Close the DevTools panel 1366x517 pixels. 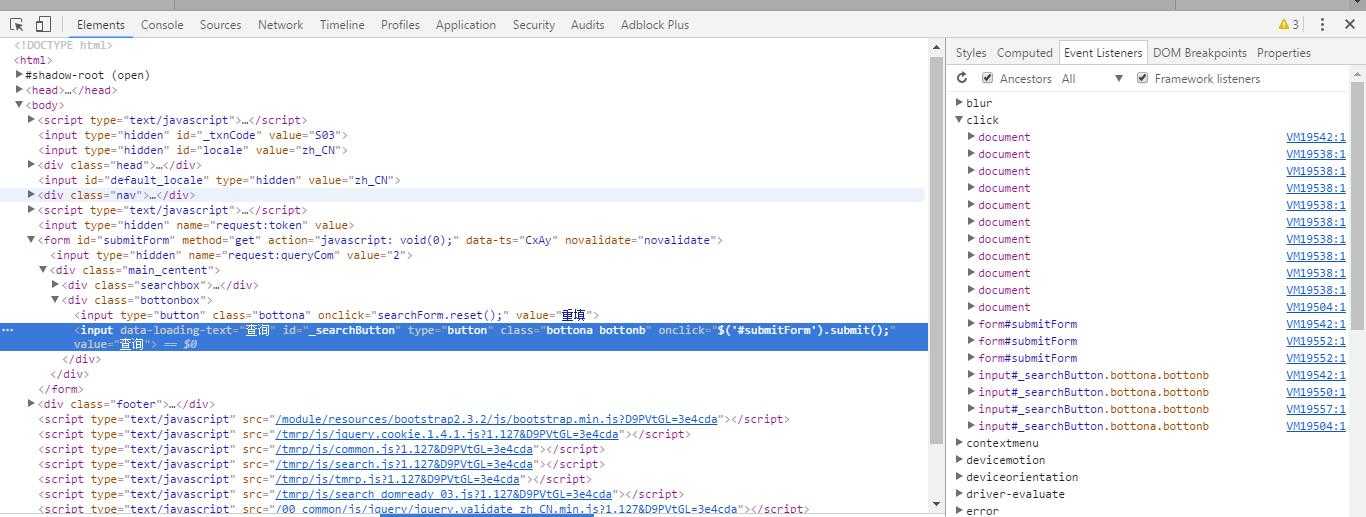pyautogui.click(x=1350, y=24)
